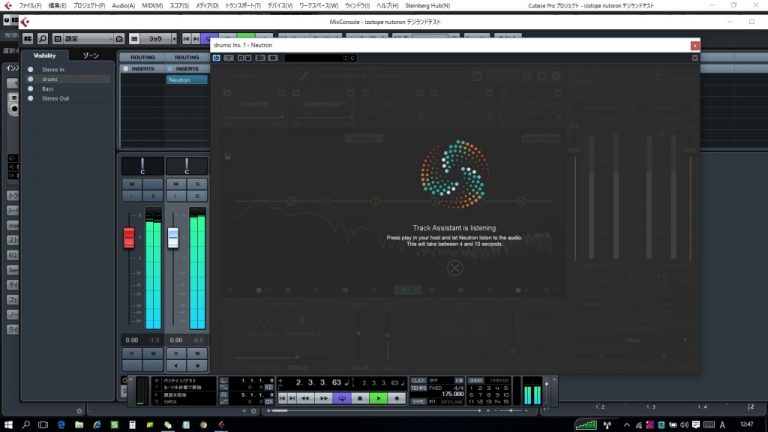Screen dimensions: 768x432
Task: Click the transport play button
Action: [x=378, y=399]
